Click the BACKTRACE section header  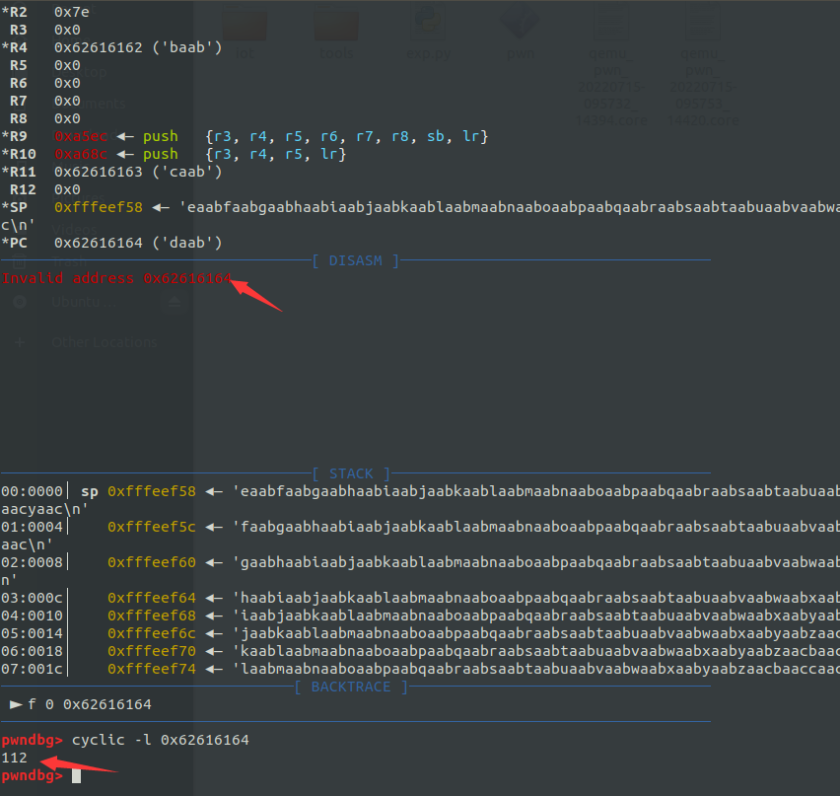coord(351,687)
